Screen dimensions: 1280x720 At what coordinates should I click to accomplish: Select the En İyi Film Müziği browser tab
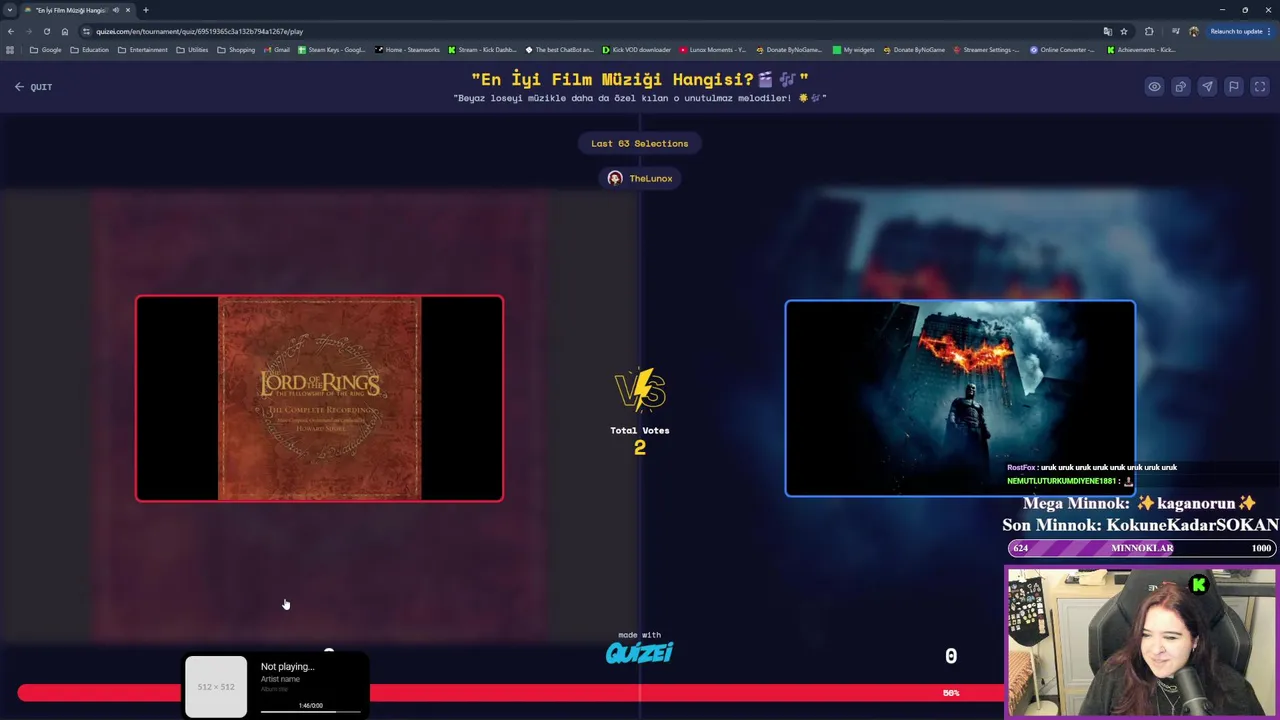[78, 10]
